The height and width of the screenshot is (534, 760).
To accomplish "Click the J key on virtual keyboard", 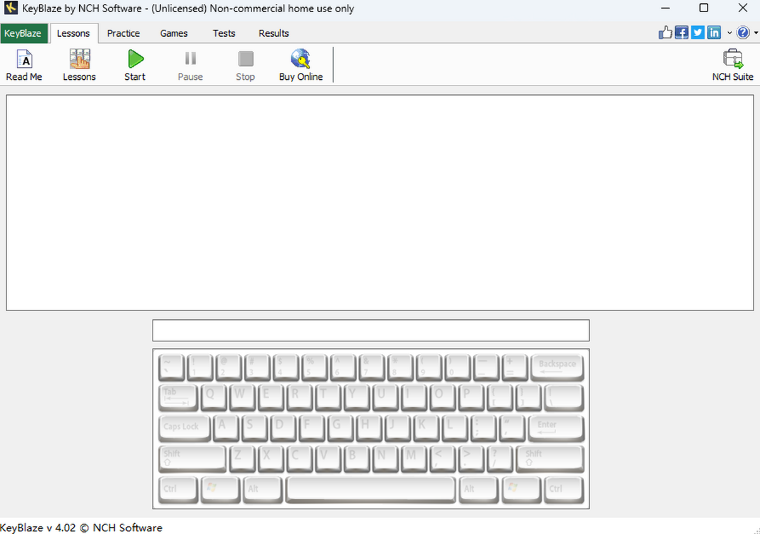I will click(397, 428).
